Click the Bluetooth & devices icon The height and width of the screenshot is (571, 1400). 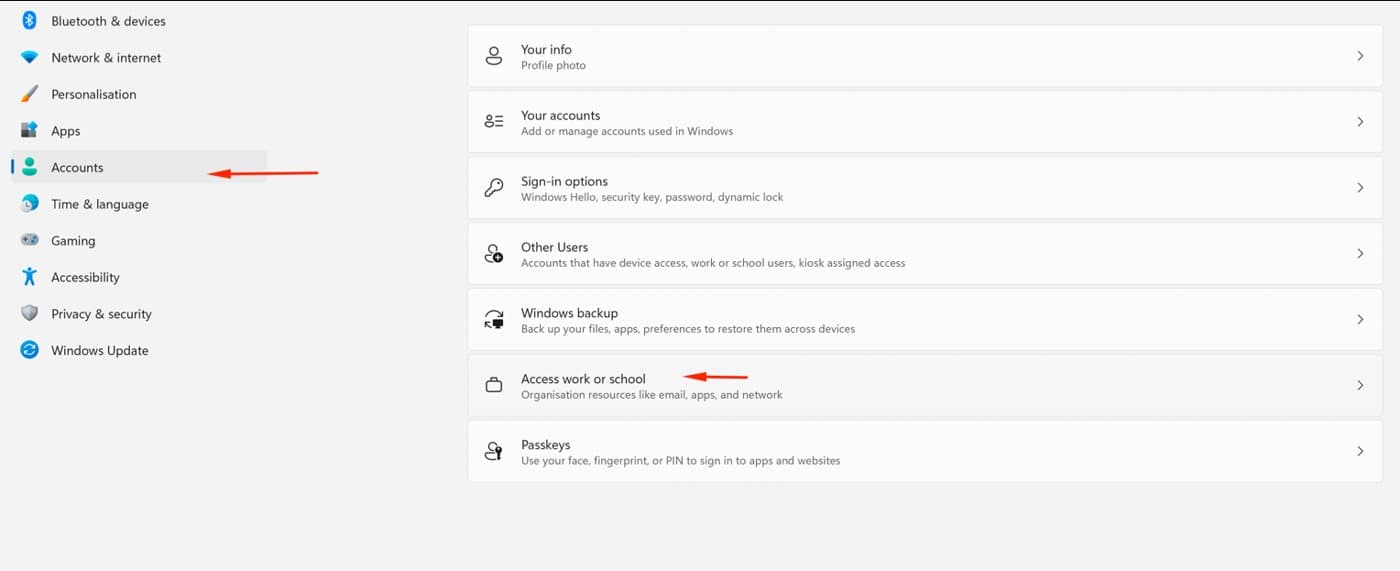[30, 20]
